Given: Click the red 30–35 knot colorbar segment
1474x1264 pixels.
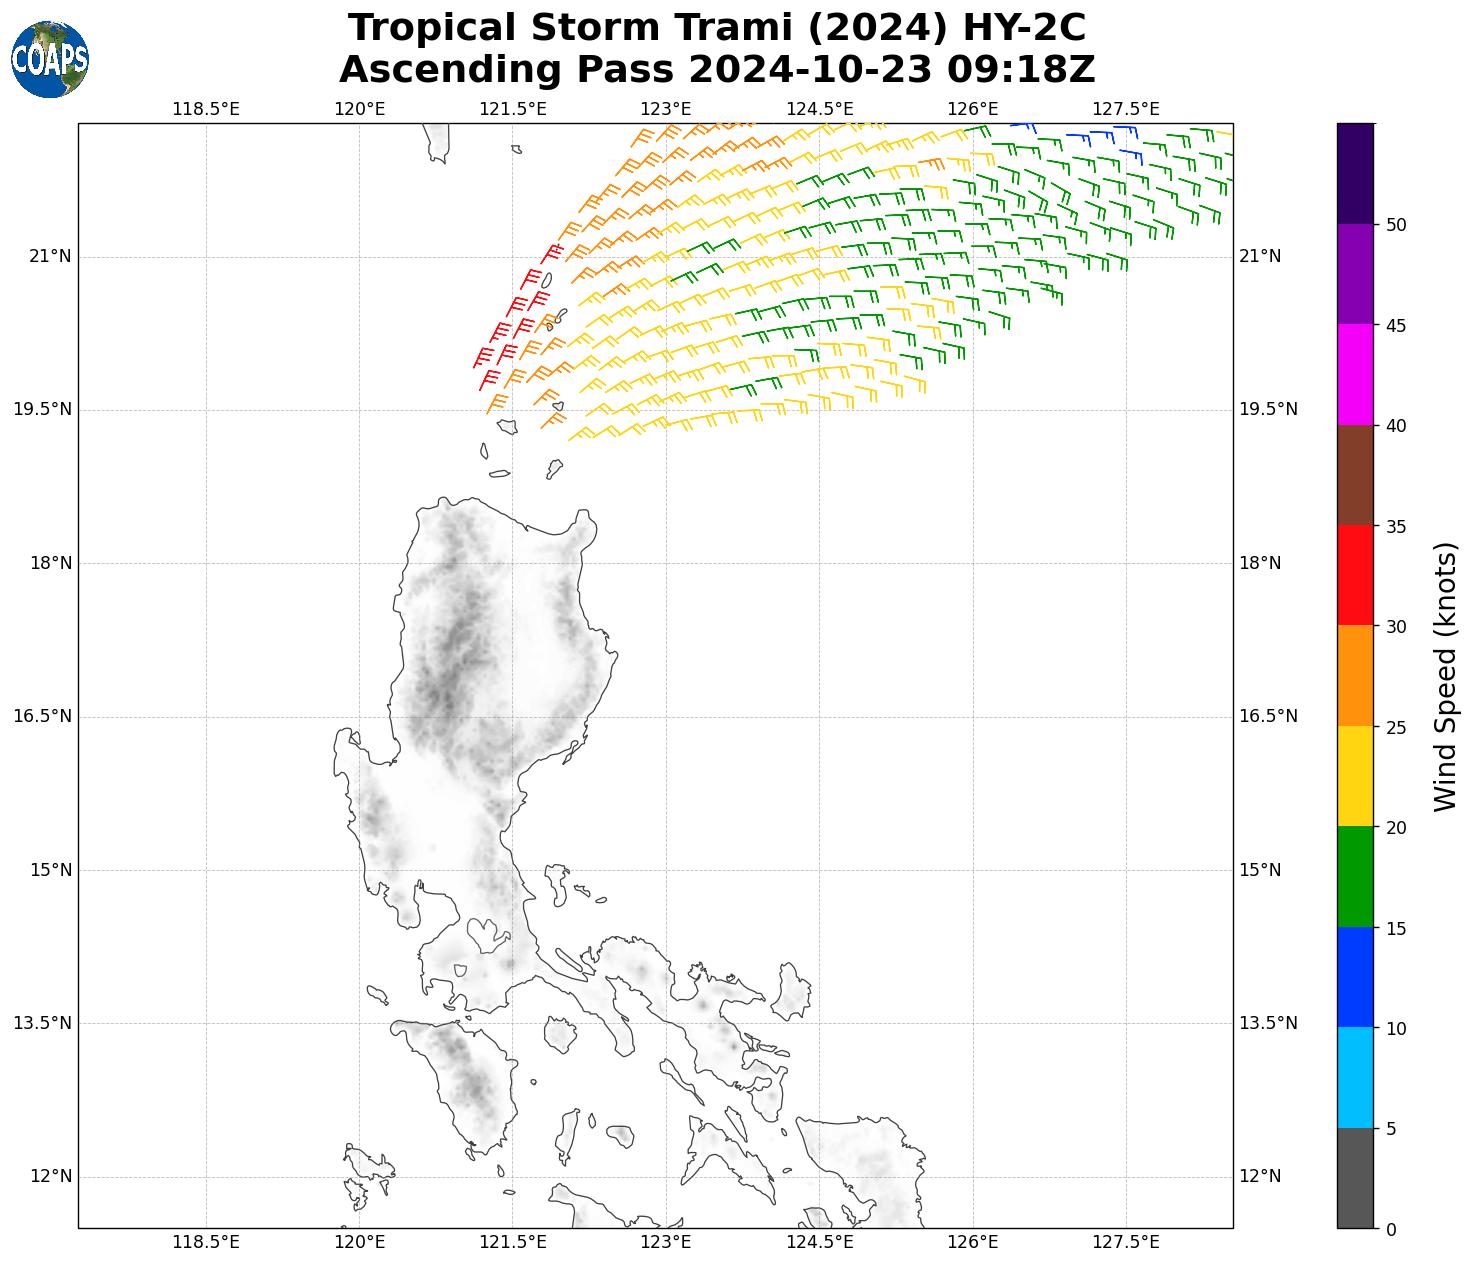Looking at the screenshot, I should click(x=1355, y=575).
